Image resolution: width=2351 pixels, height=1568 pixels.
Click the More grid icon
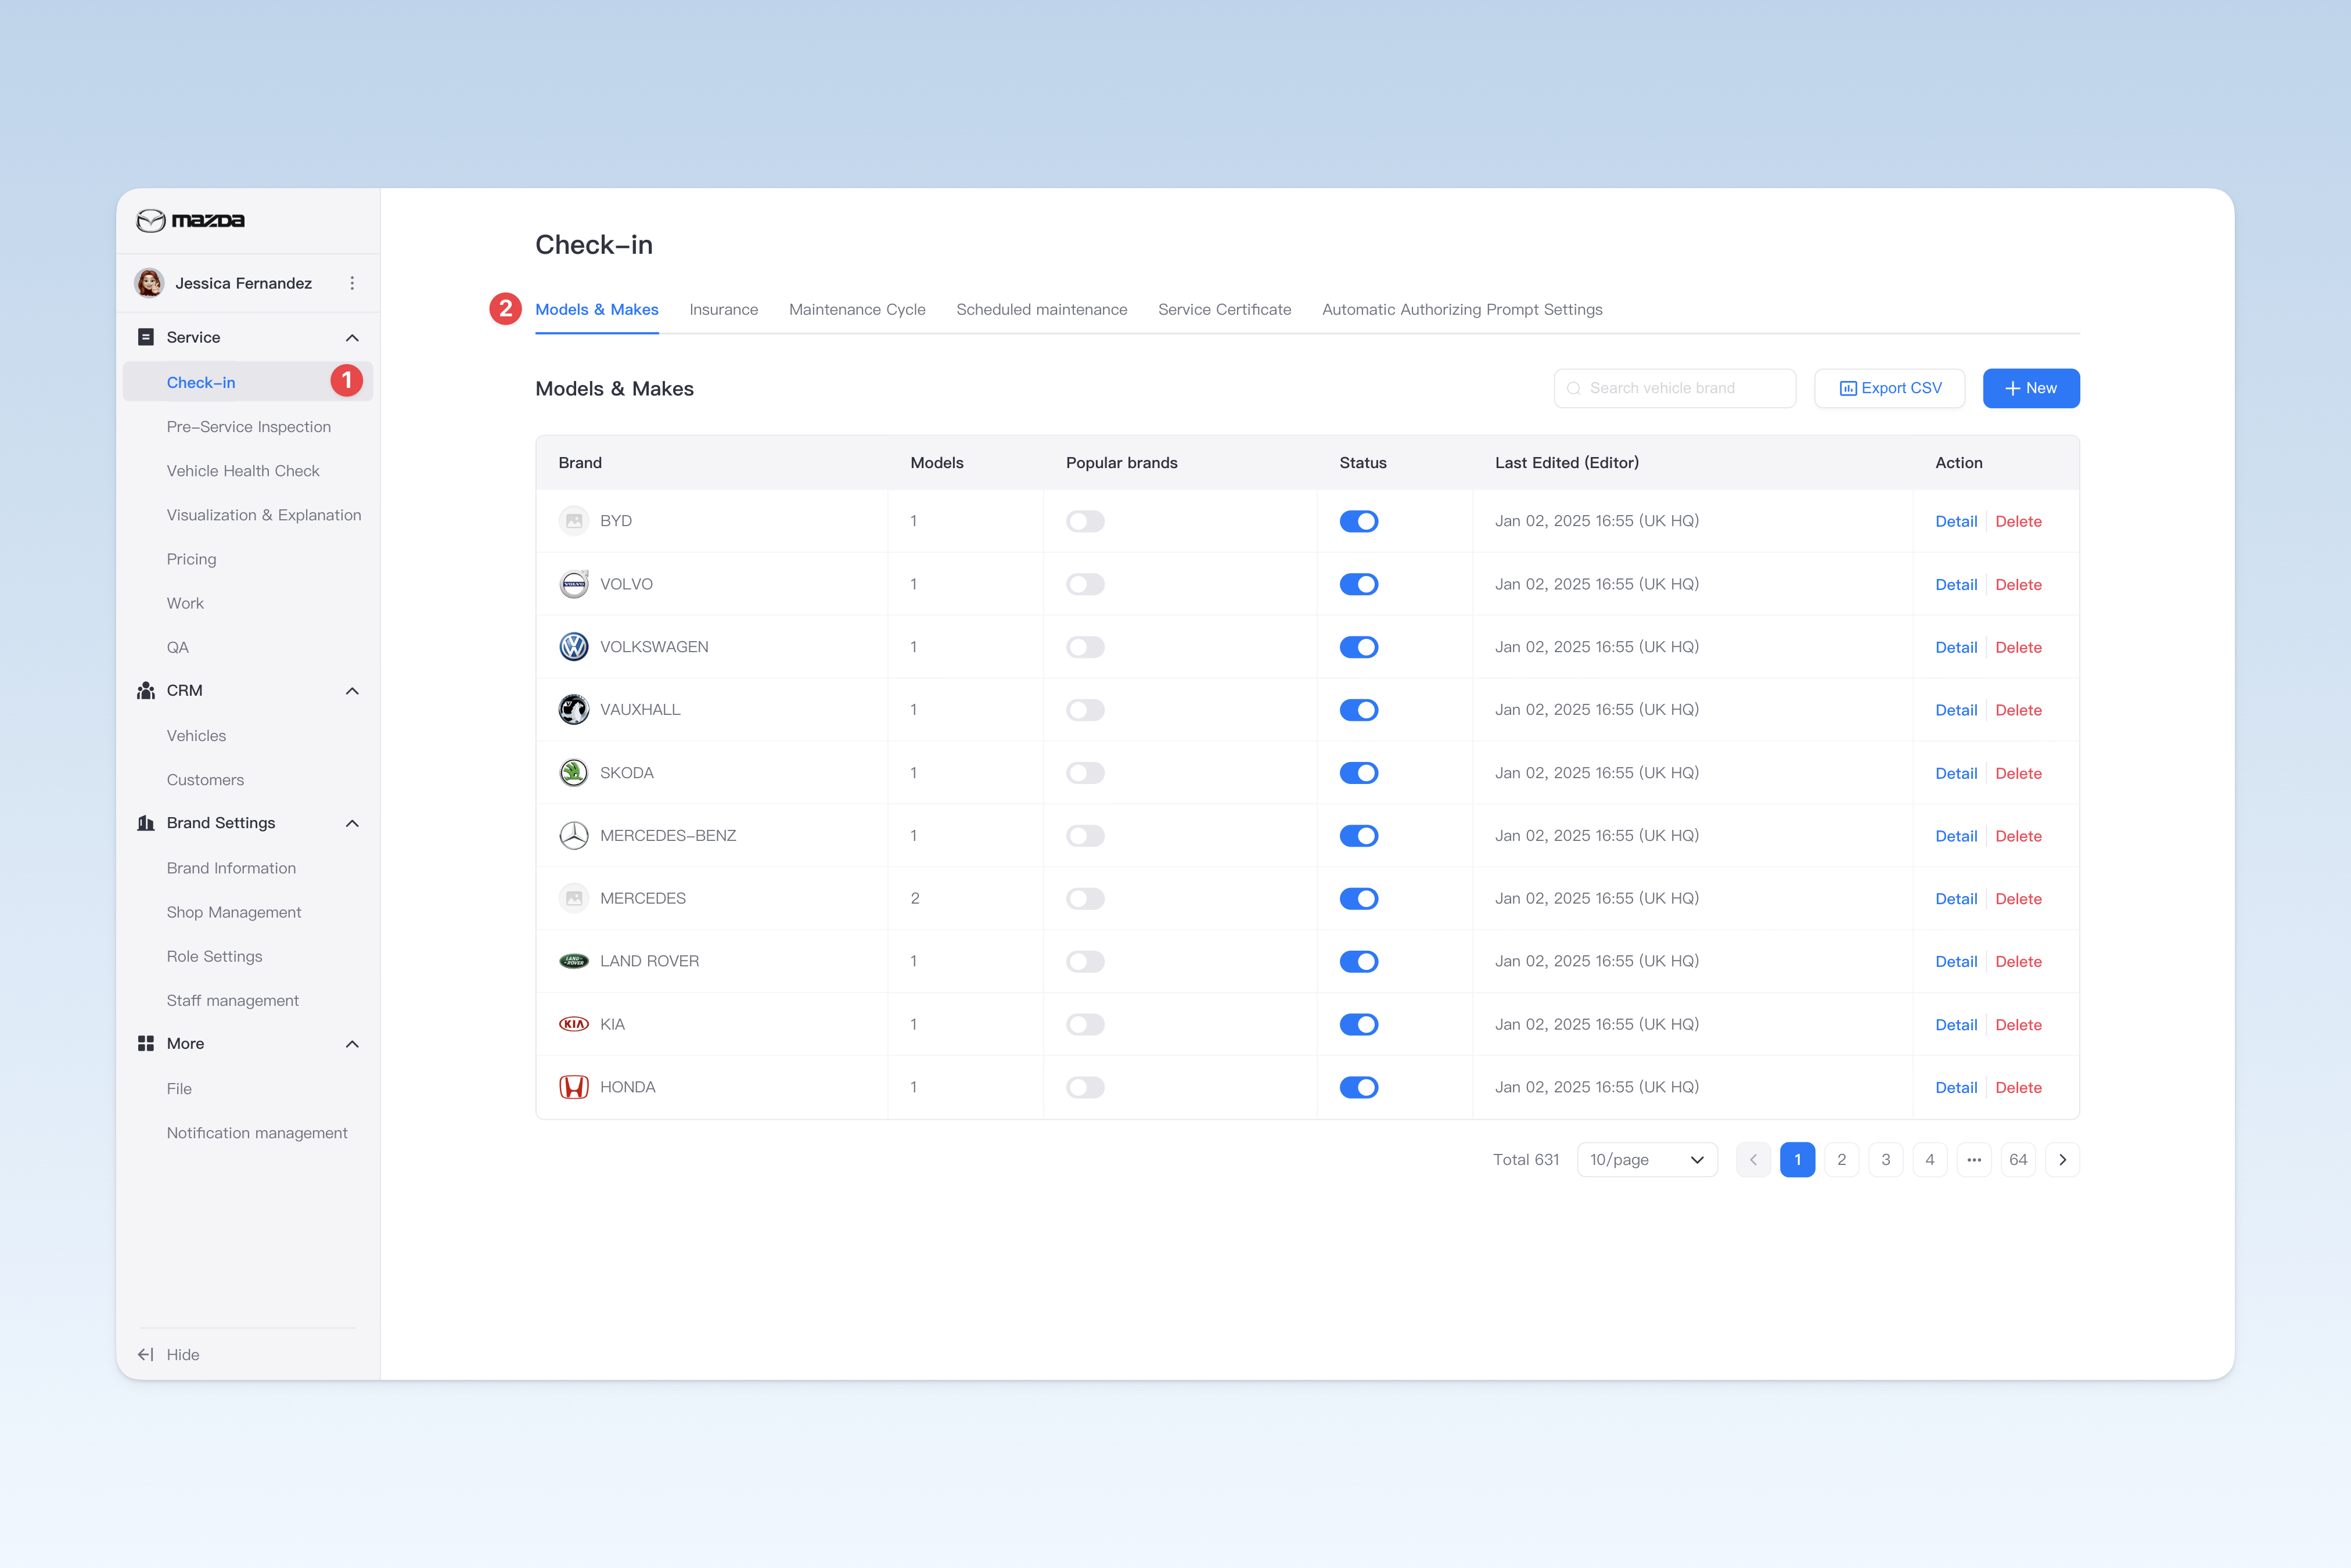(146, 1043)
